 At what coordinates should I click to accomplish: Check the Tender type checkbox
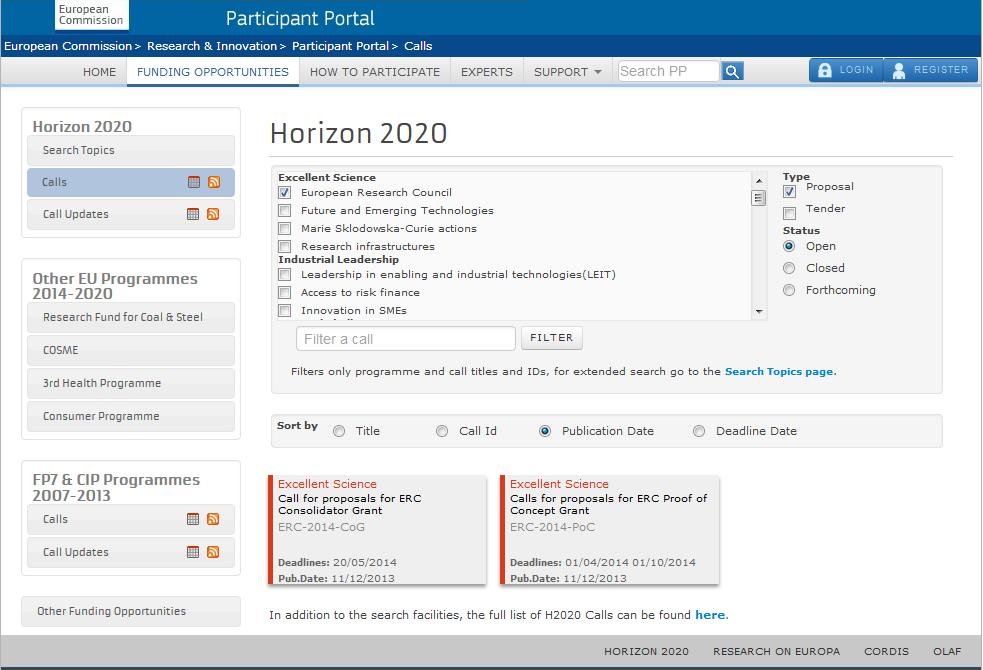click(x=789, y=213)
